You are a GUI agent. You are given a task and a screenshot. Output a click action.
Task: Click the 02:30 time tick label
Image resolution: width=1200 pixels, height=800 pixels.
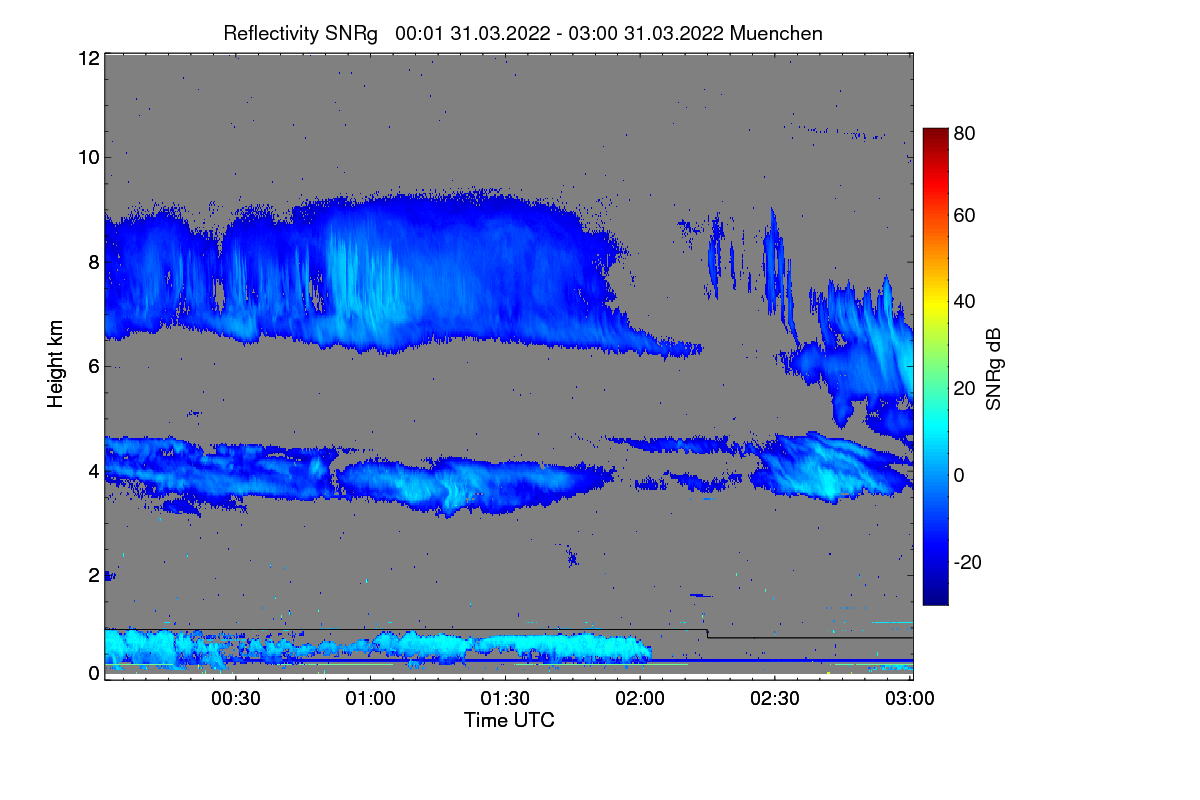pyautogui.click(x=775, y=698)
